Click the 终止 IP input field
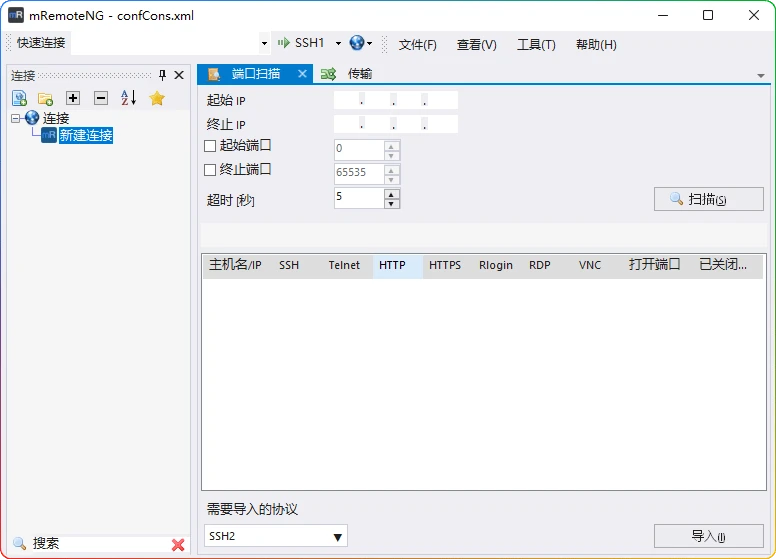This screenshot has height=559, width=776. pos(396,124)
